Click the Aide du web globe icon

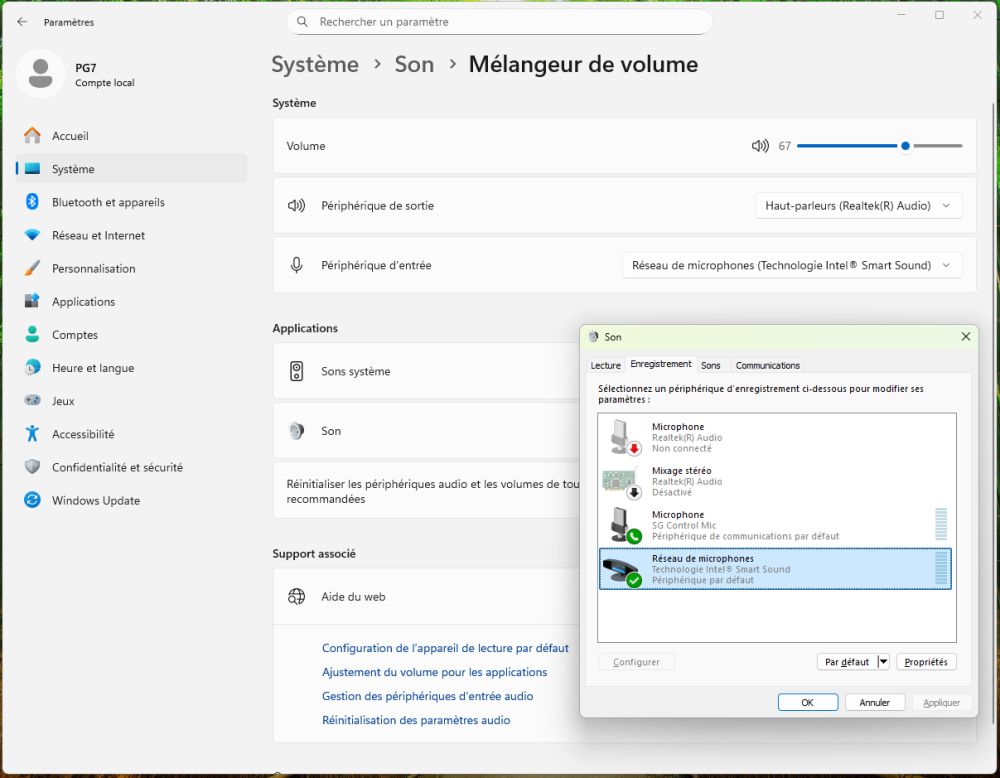tap(297, 597)
